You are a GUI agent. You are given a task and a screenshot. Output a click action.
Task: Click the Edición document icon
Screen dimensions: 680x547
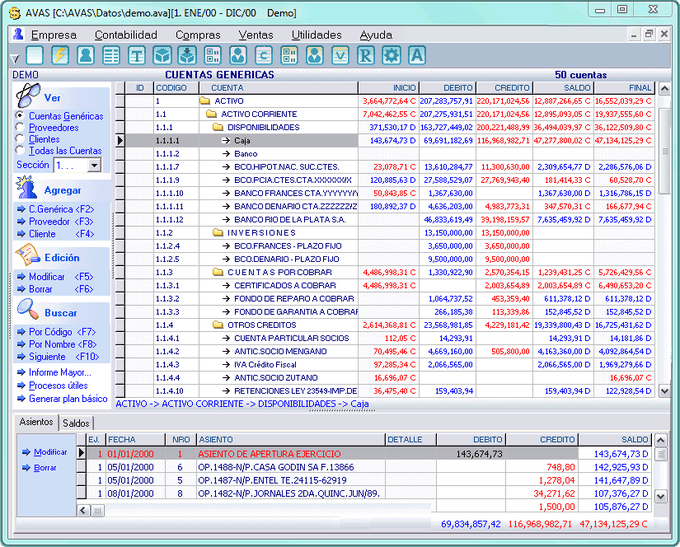point(27,256)
